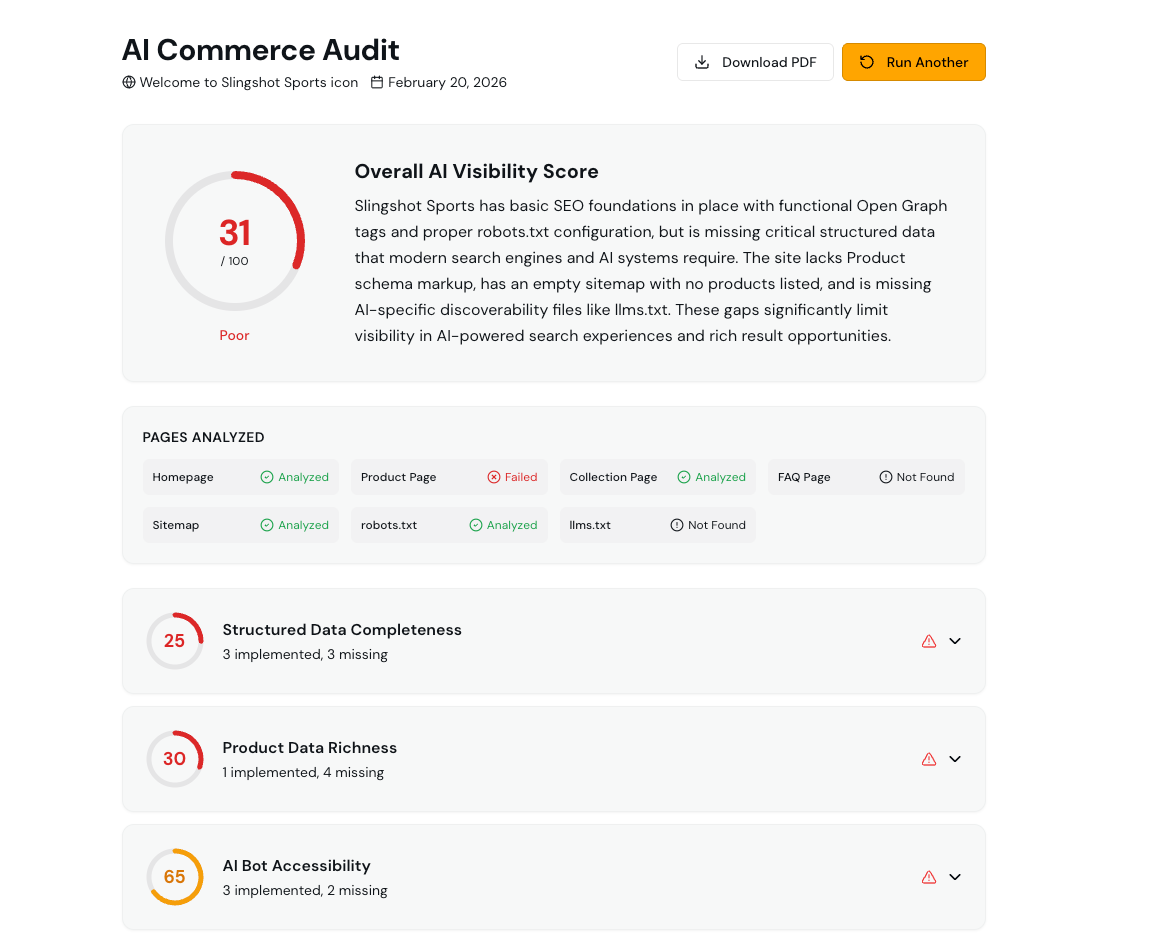Click the warning triangle on Structured Data Completeness
The image size is (1168, 935).
[x=928, y=640]
